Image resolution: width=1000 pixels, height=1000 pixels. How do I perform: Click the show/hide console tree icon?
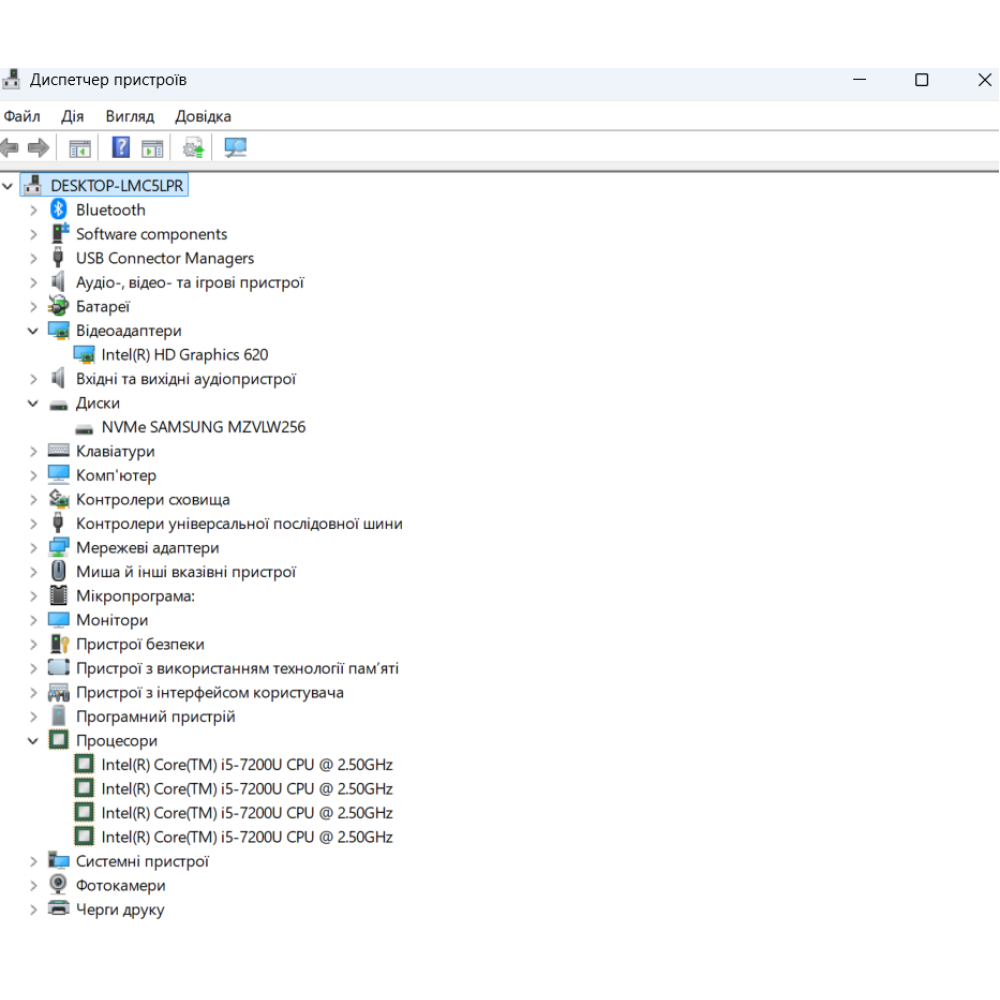pos(80,148)
